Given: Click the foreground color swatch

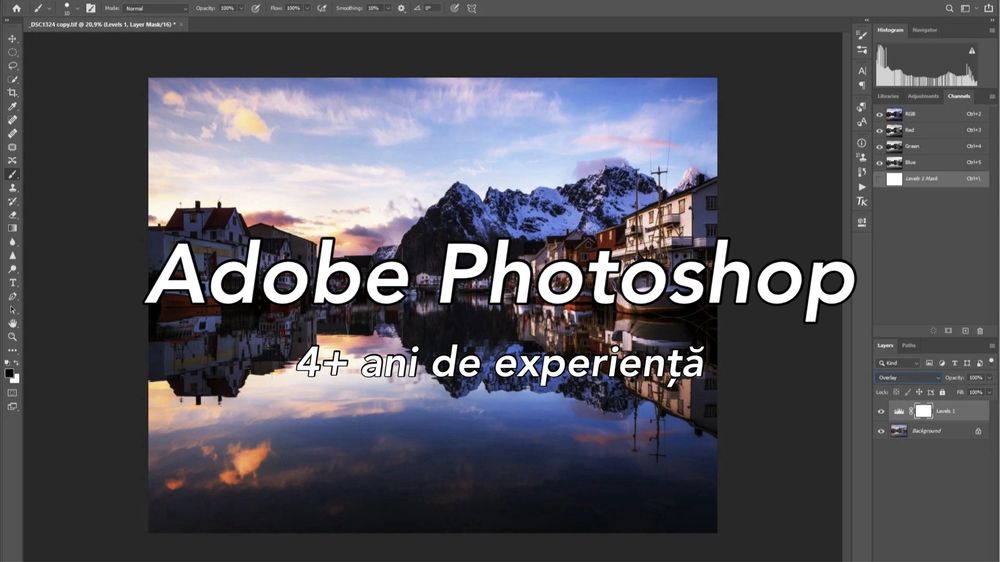Looking at the screenshot, I should pos(9,373).
